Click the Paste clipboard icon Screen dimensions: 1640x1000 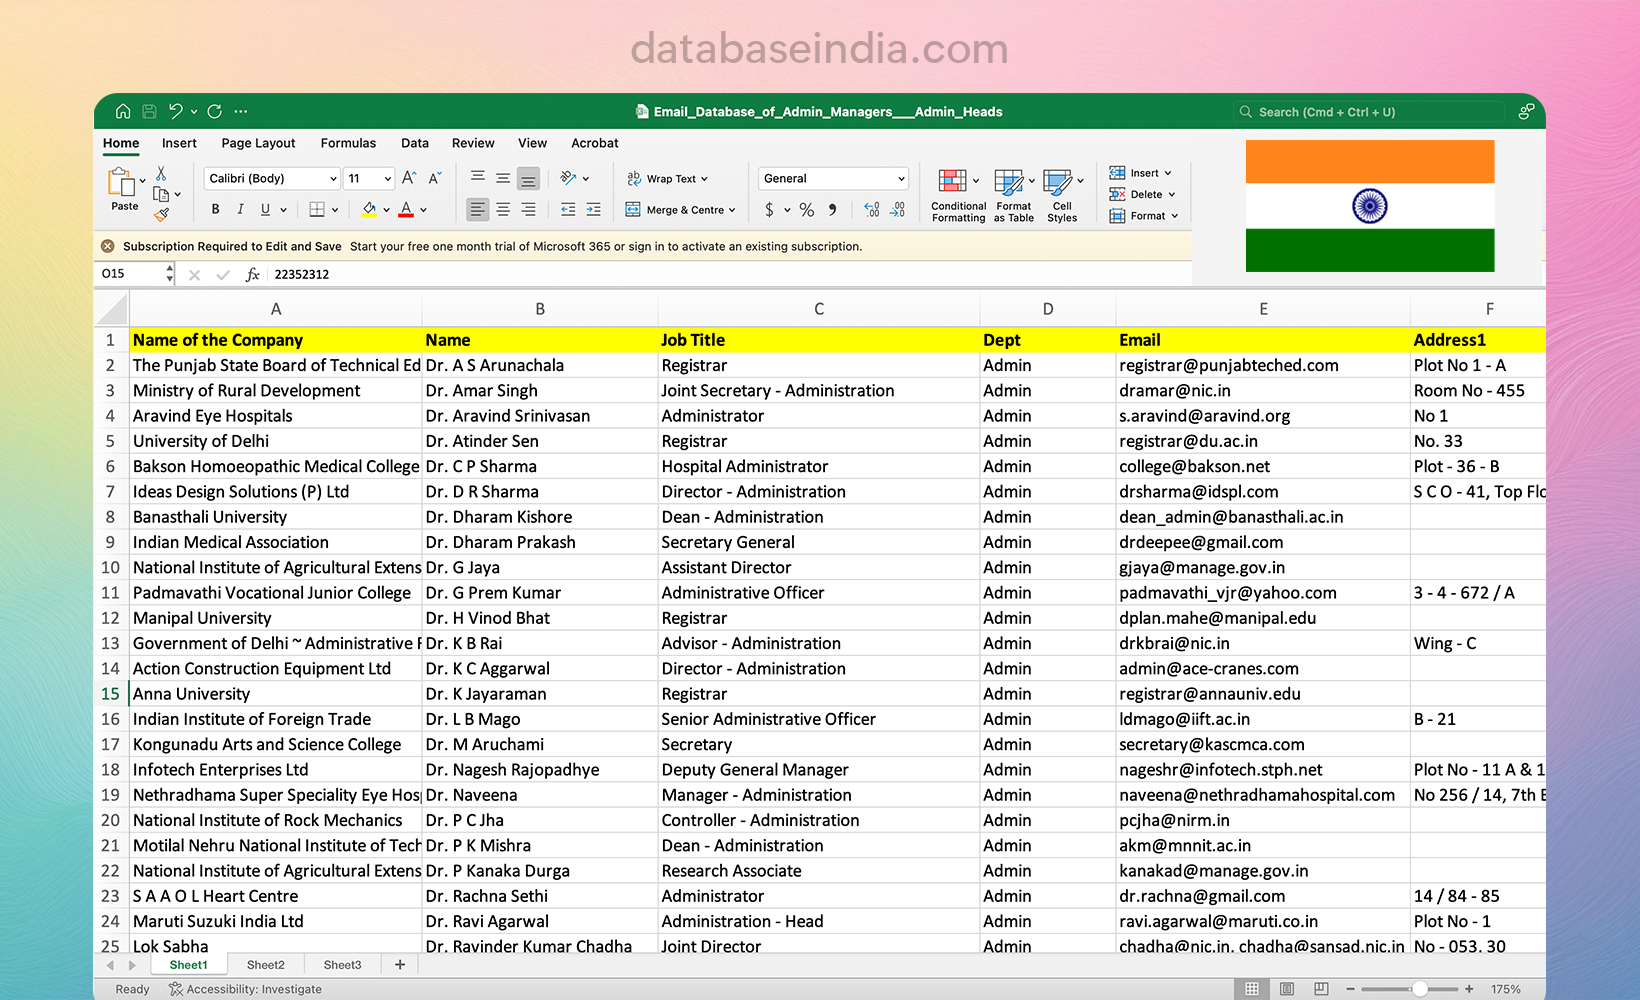(121, 182)
